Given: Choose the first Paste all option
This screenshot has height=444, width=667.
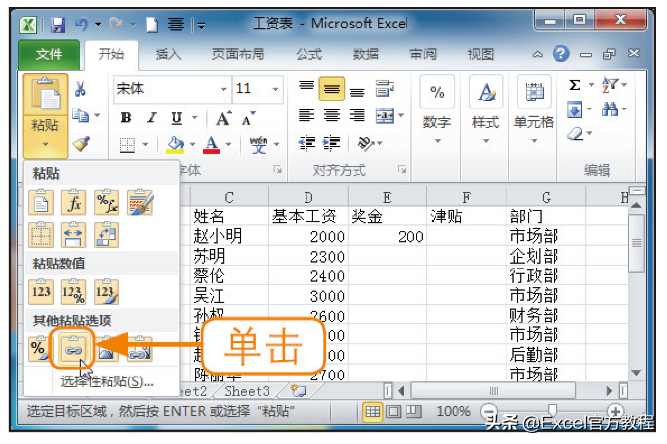Looking at the screenshot, I should point(41,202).
